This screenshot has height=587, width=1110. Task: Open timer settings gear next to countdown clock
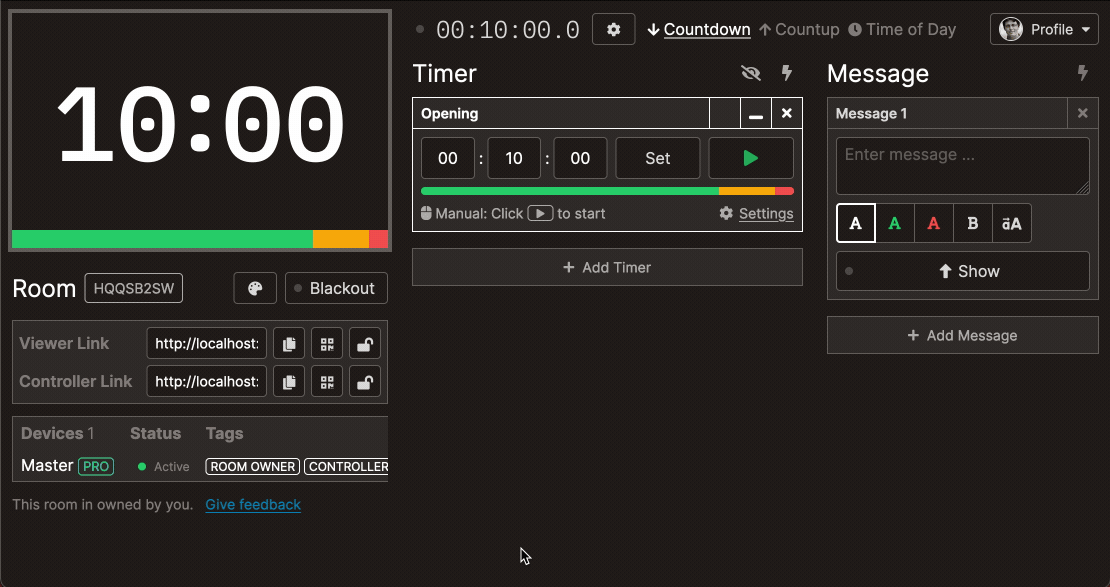point(613,29)
